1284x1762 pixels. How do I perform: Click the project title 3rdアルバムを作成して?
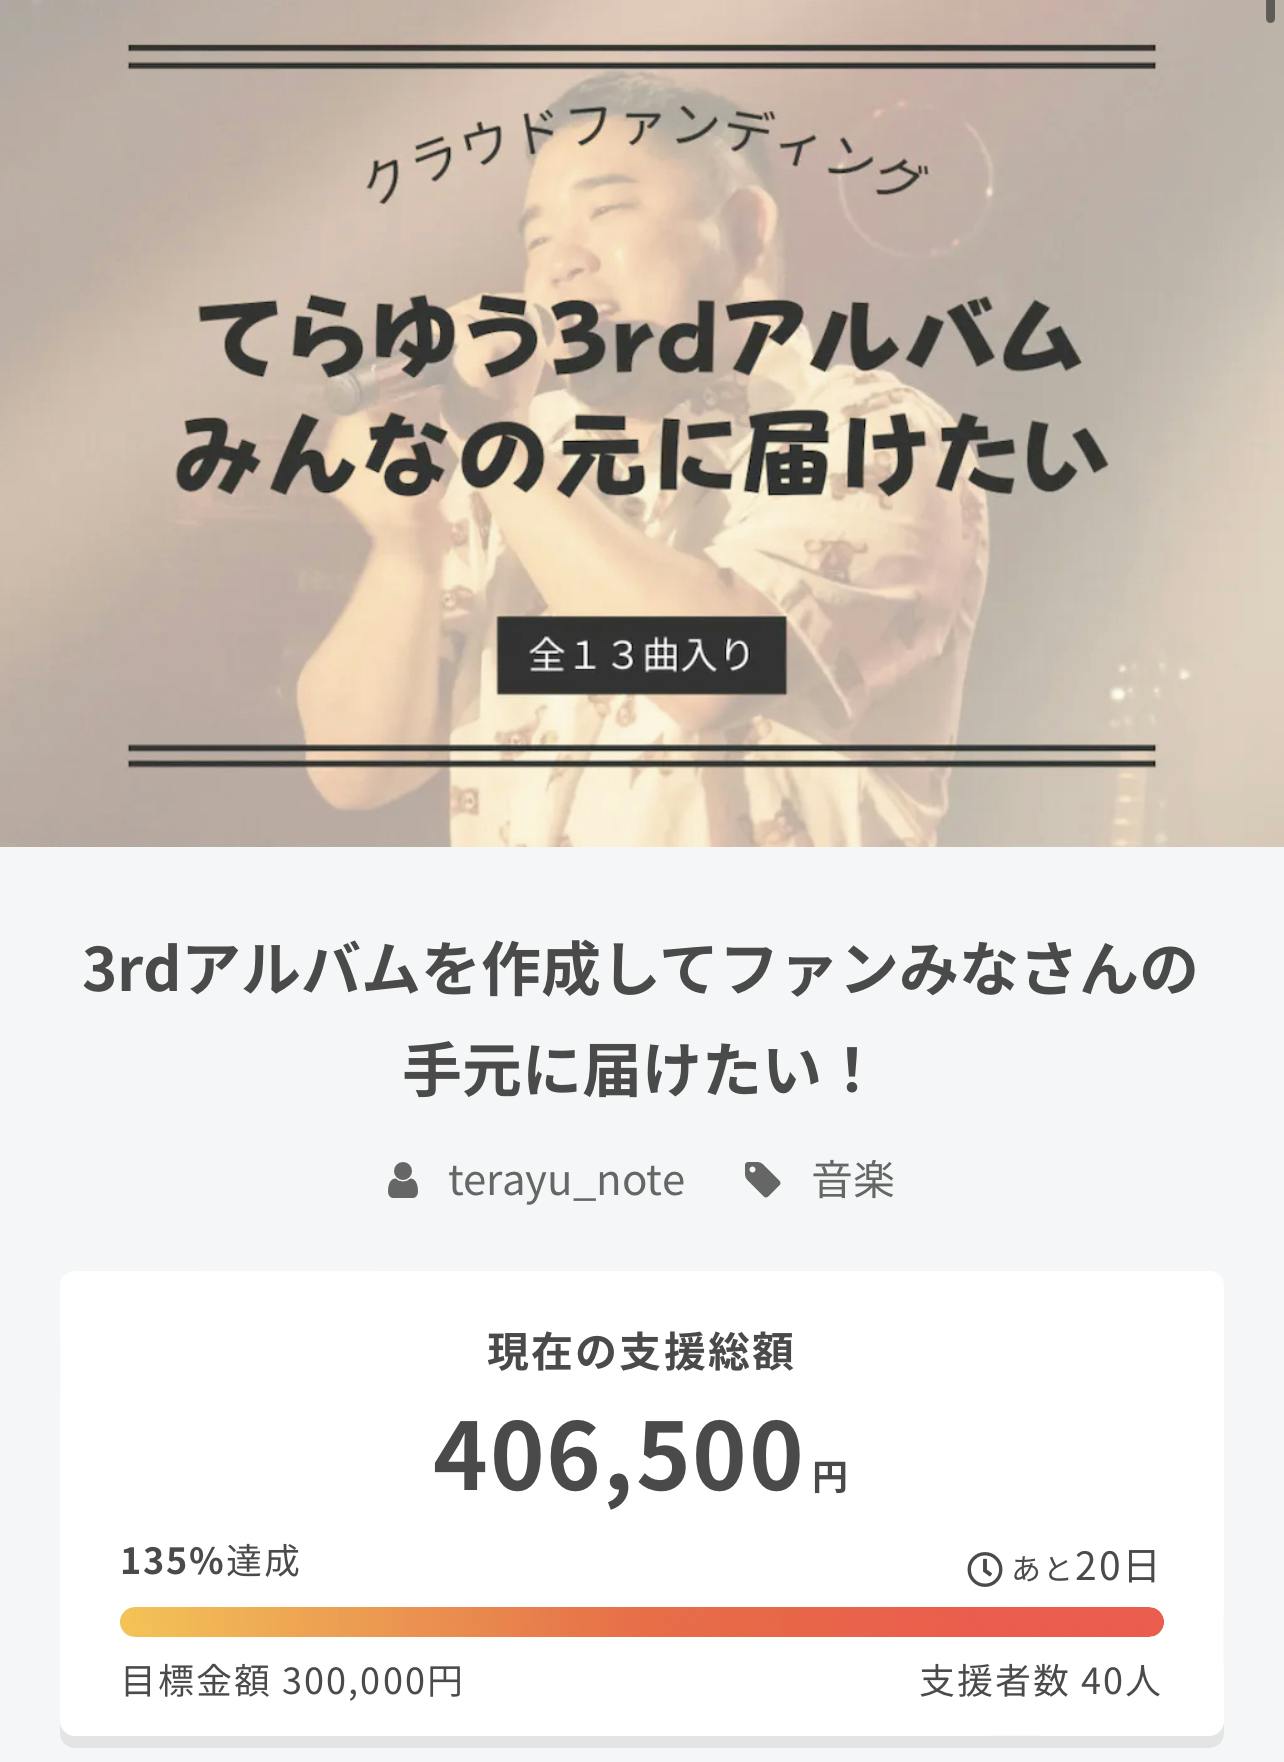(x=640, y=972)
